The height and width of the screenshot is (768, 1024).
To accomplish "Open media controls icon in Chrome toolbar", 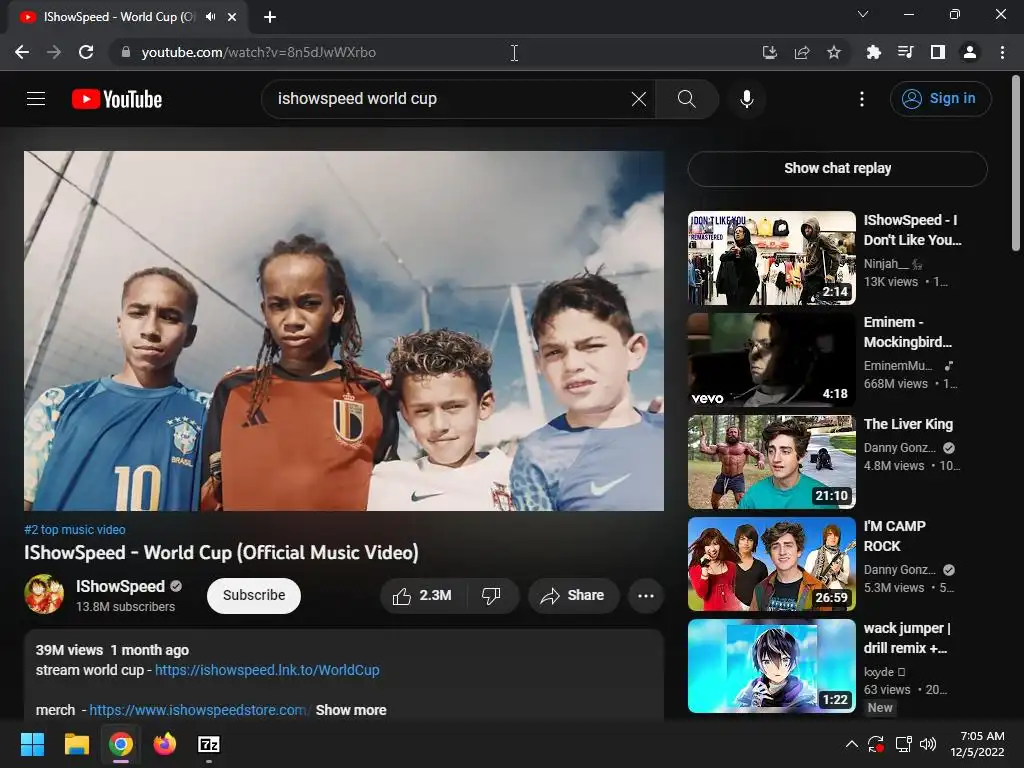I will [x=905, y=52].
